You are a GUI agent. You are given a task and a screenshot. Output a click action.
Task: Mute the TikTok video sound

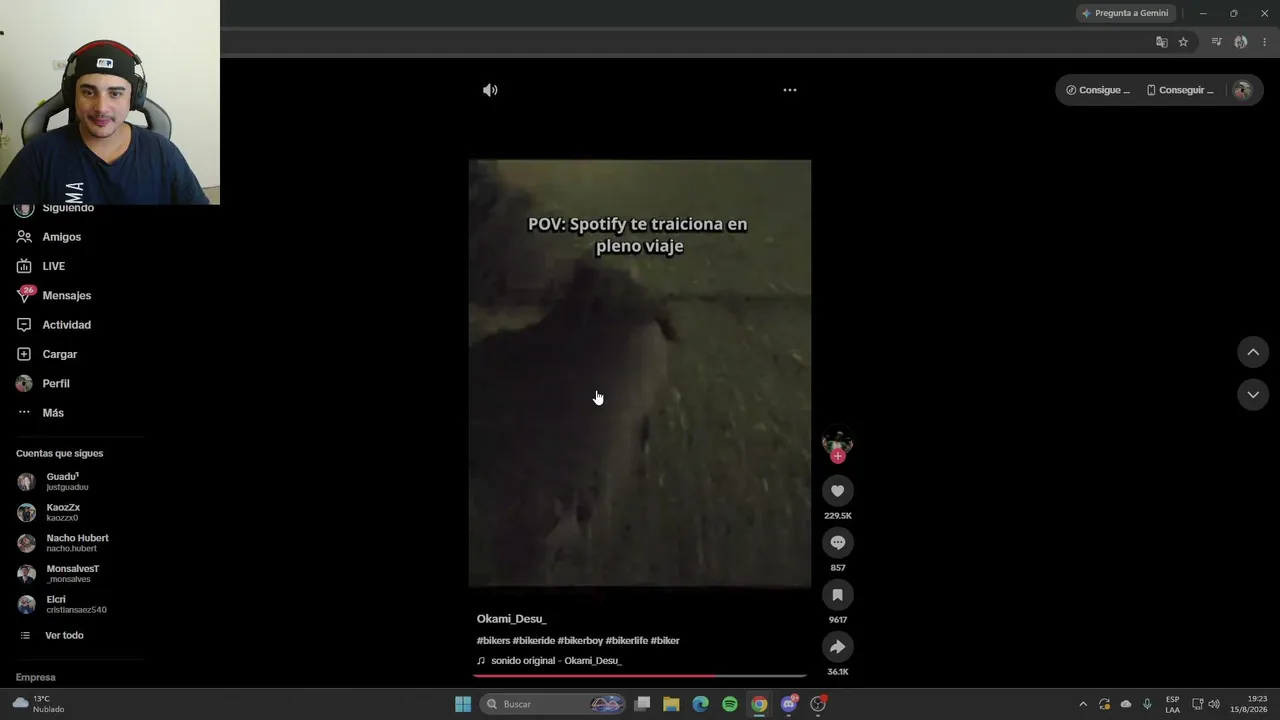coord(490,90)
